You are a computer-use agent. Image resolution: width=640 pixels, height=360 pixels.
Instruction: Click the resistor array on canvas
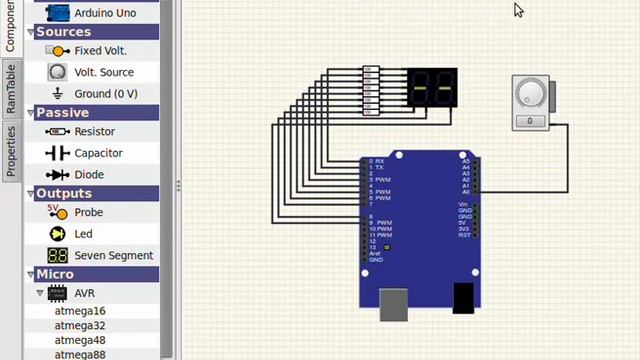coord(371,91)
